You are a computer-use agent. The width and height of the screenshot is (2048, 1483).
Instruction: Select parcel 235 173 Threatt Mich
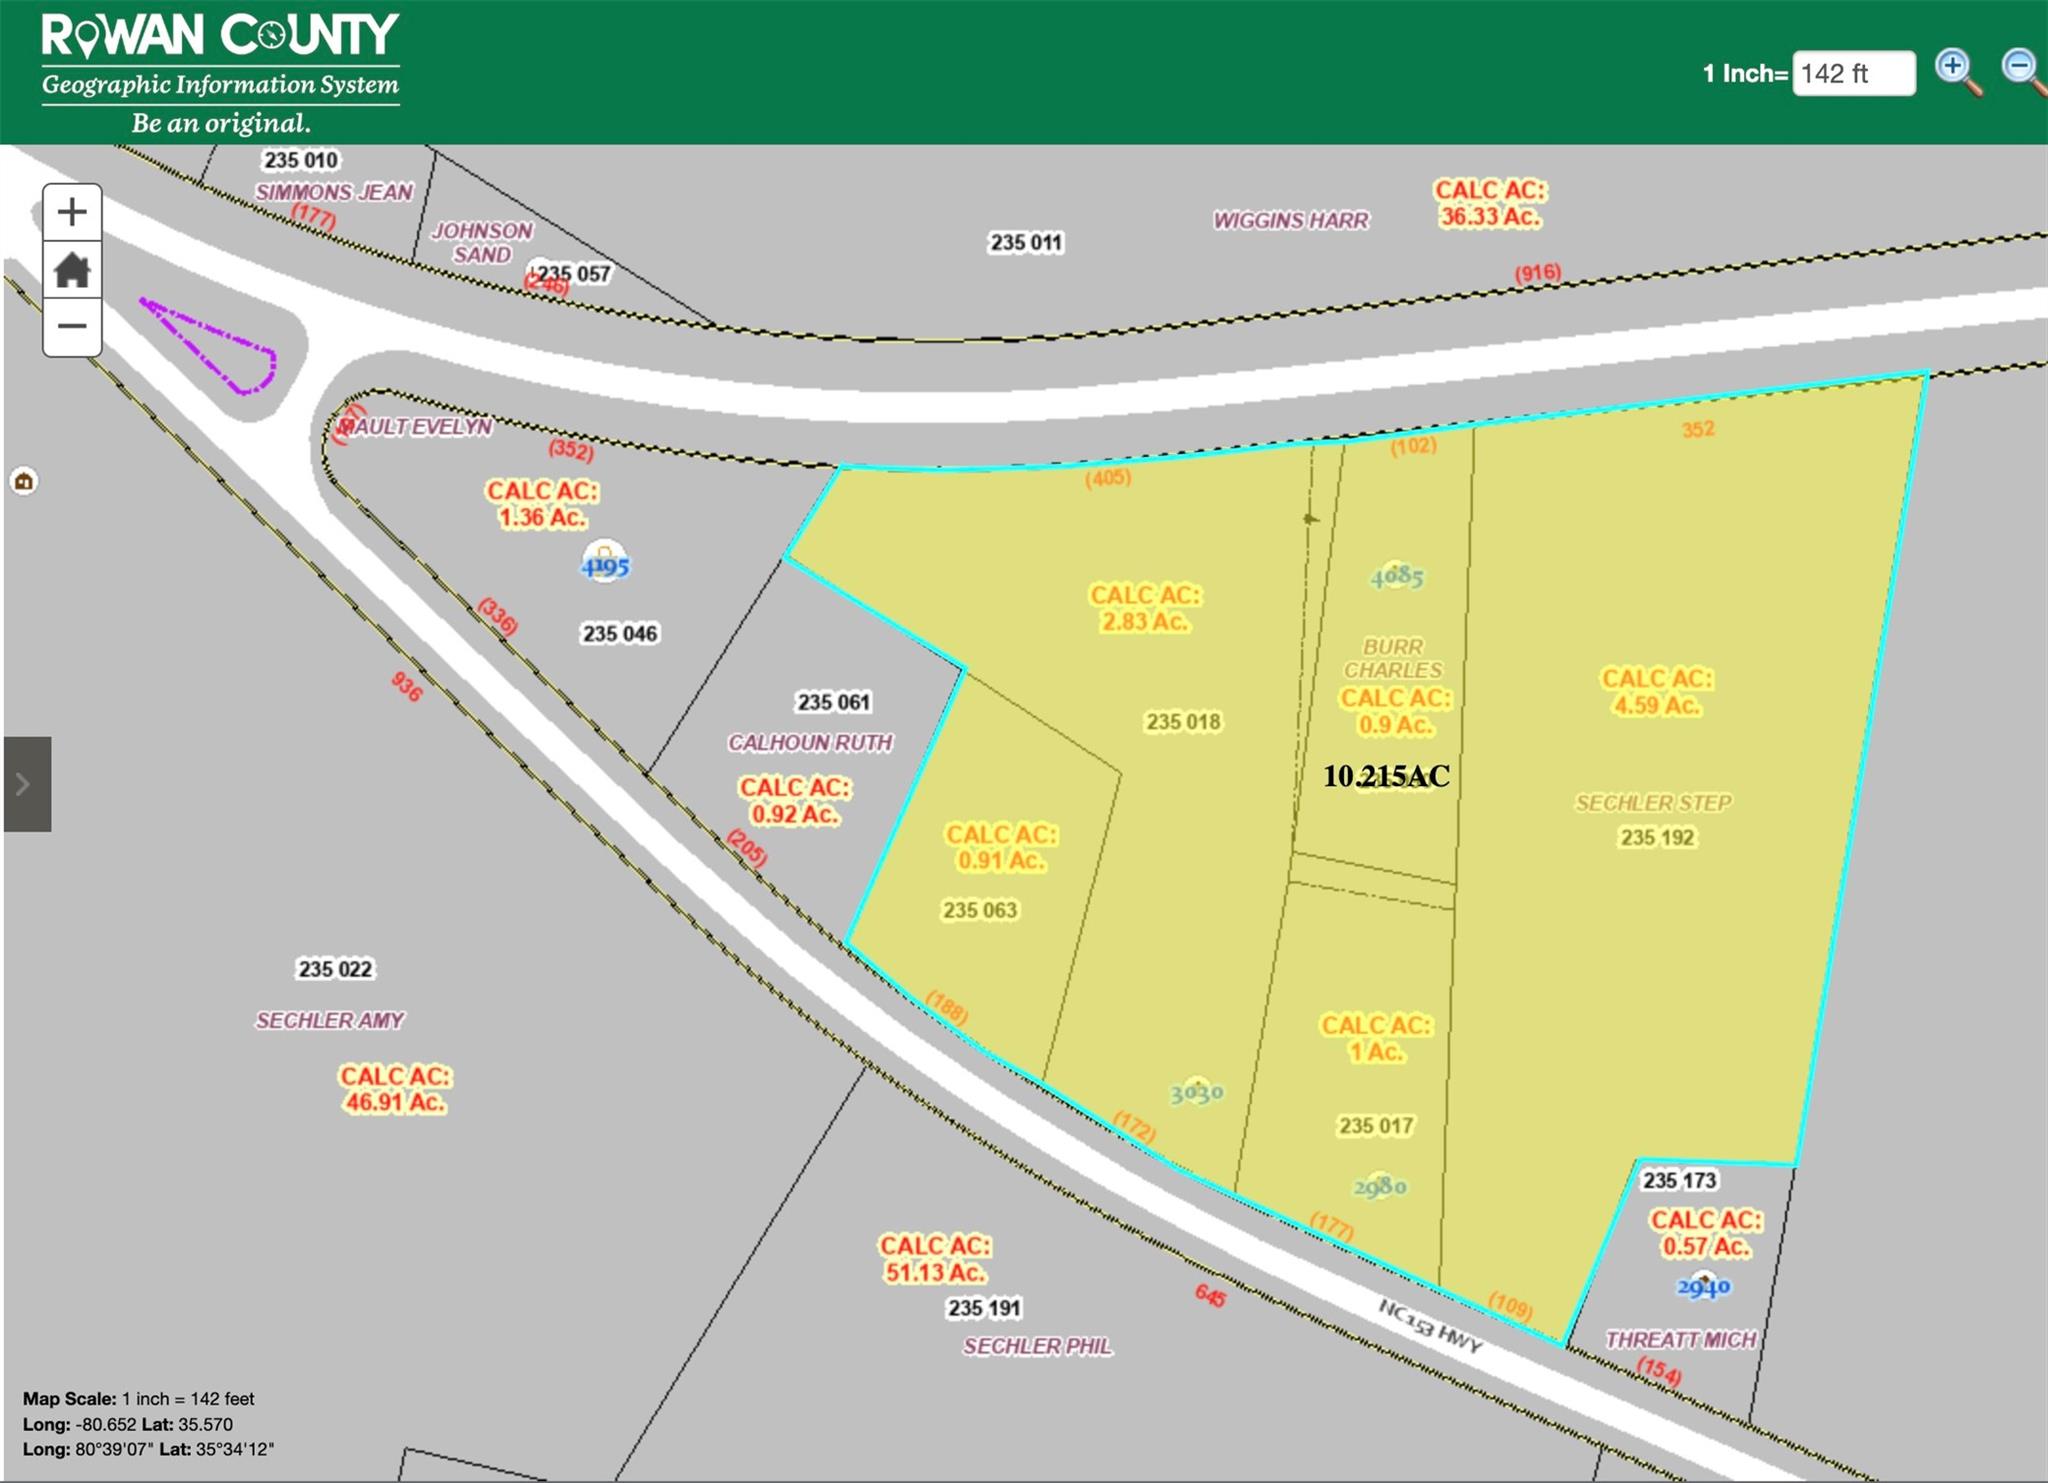[1680, 1181]
